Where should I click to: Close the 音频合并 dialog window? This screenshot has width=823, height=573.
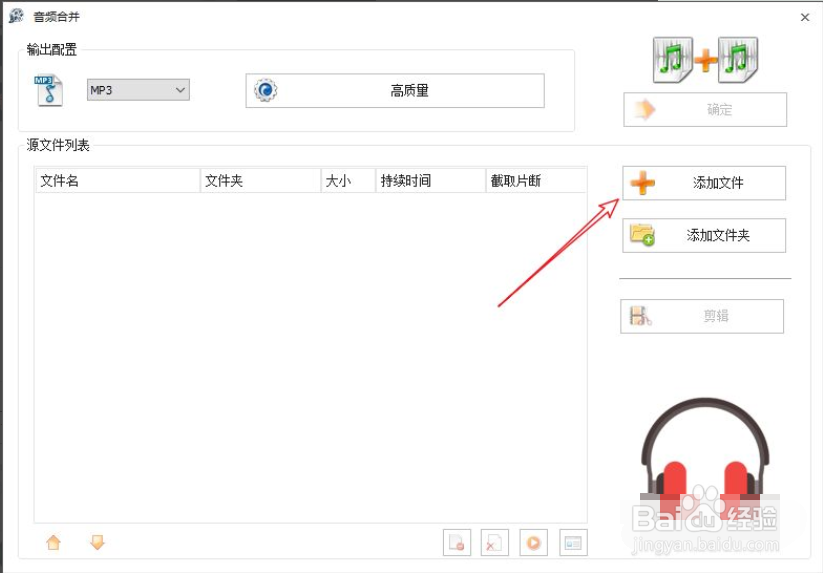805,17
